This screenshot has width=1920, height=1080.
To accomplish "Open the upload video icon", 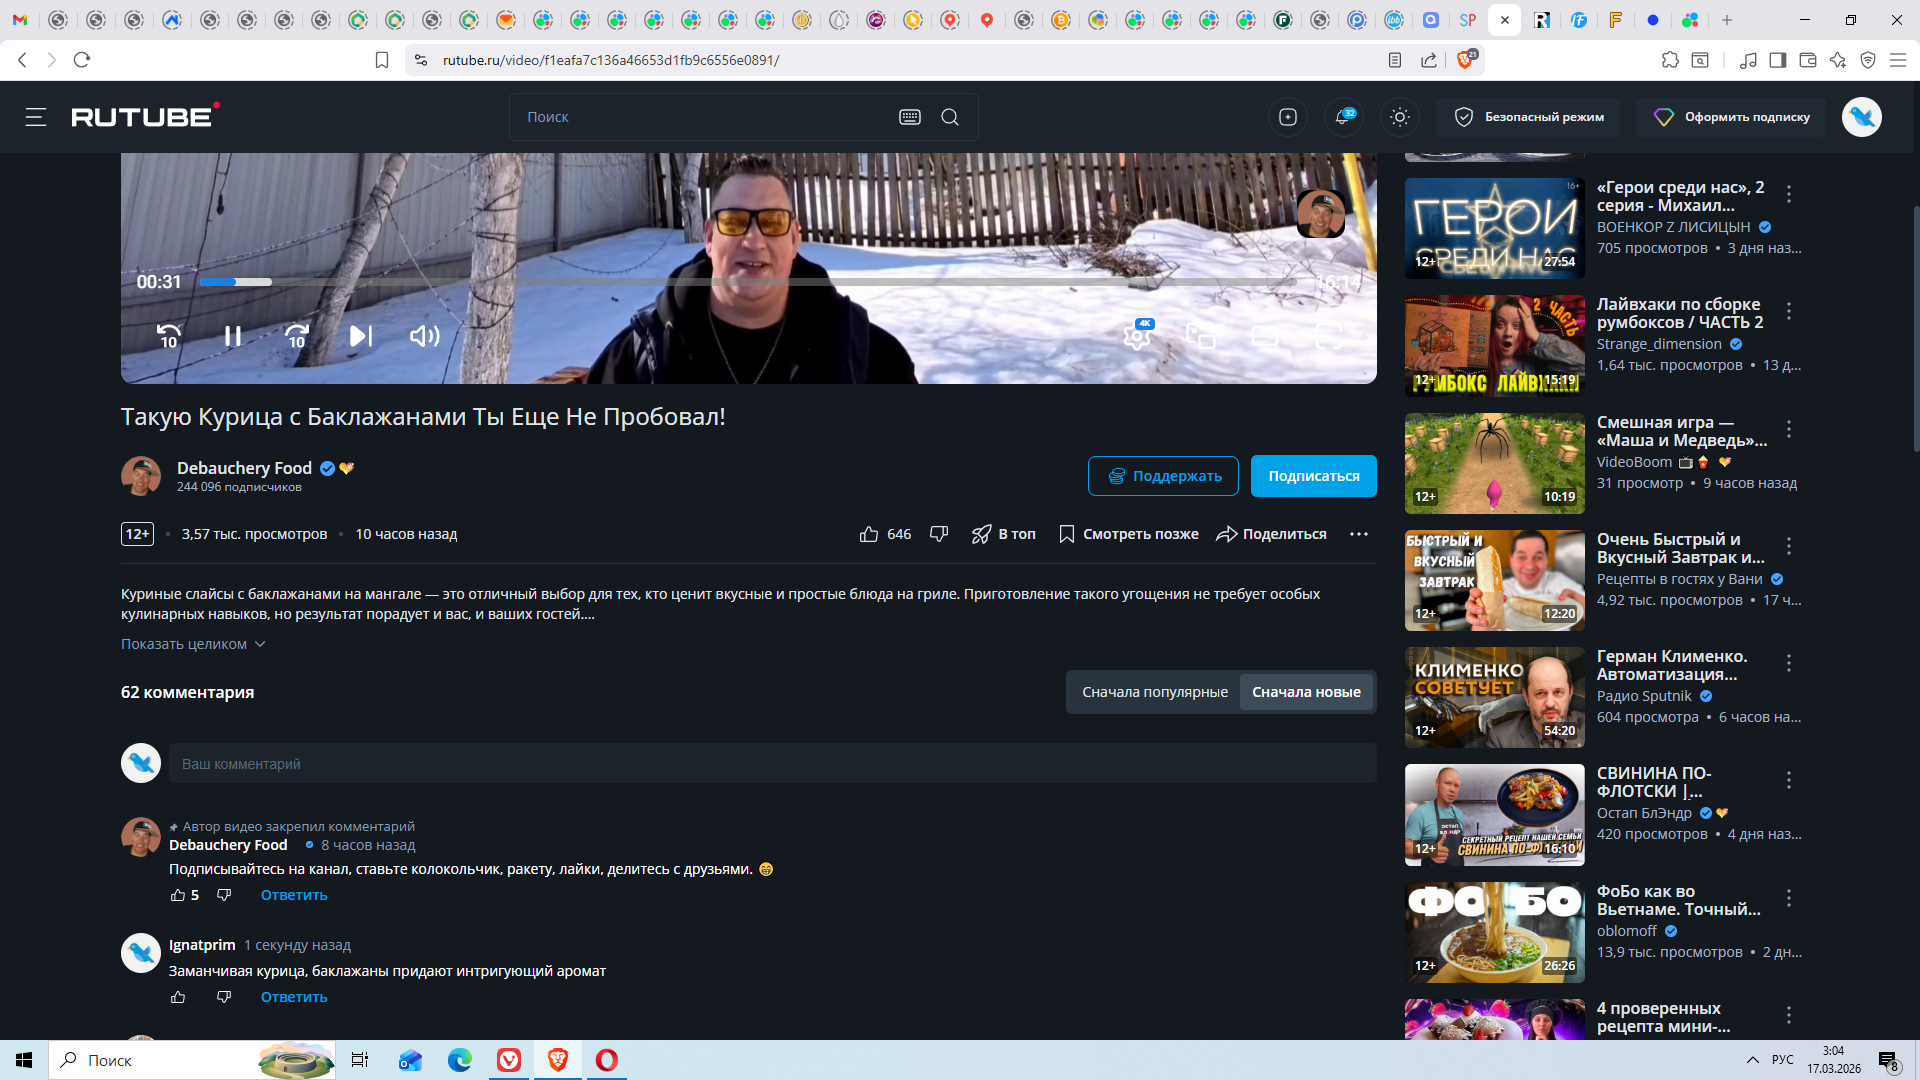I will click(x=1288, y=117).
